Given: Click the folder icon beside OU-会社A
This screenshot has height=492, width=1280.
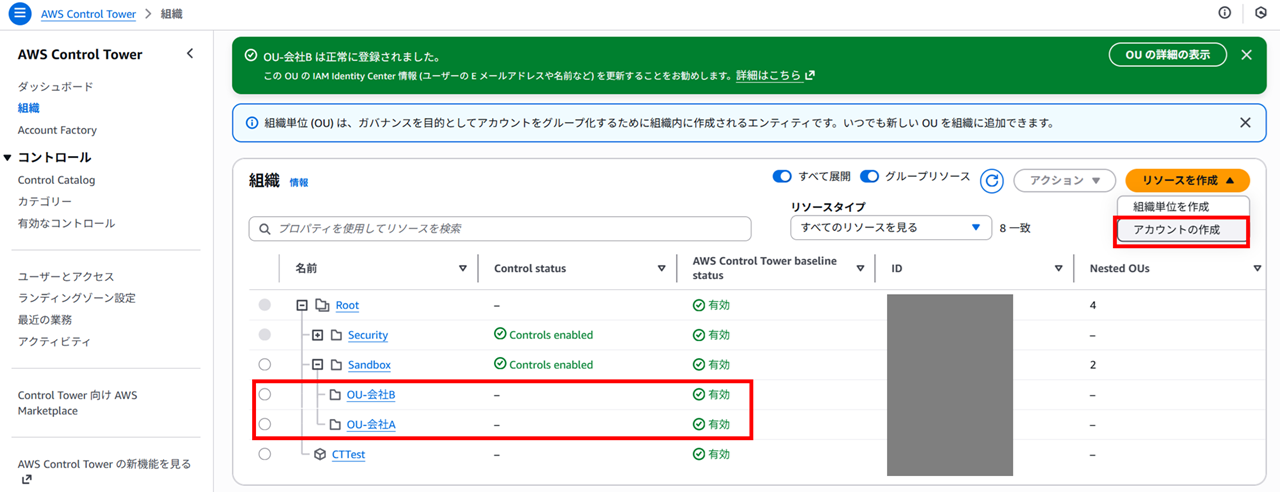Looking at the screenshot, I should [336, 425].
